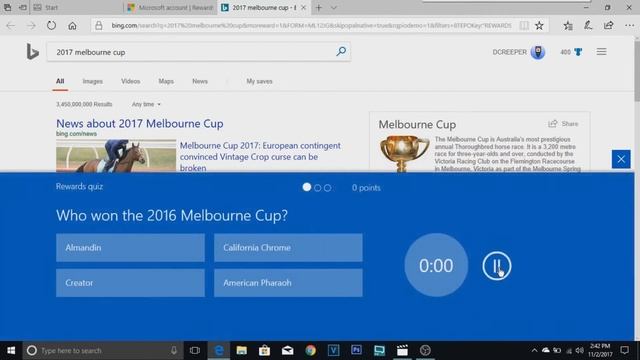This screenshot has width=640, height=360.
Task: Open the DCREEPER profile avatar
Action: coord(538,52)
